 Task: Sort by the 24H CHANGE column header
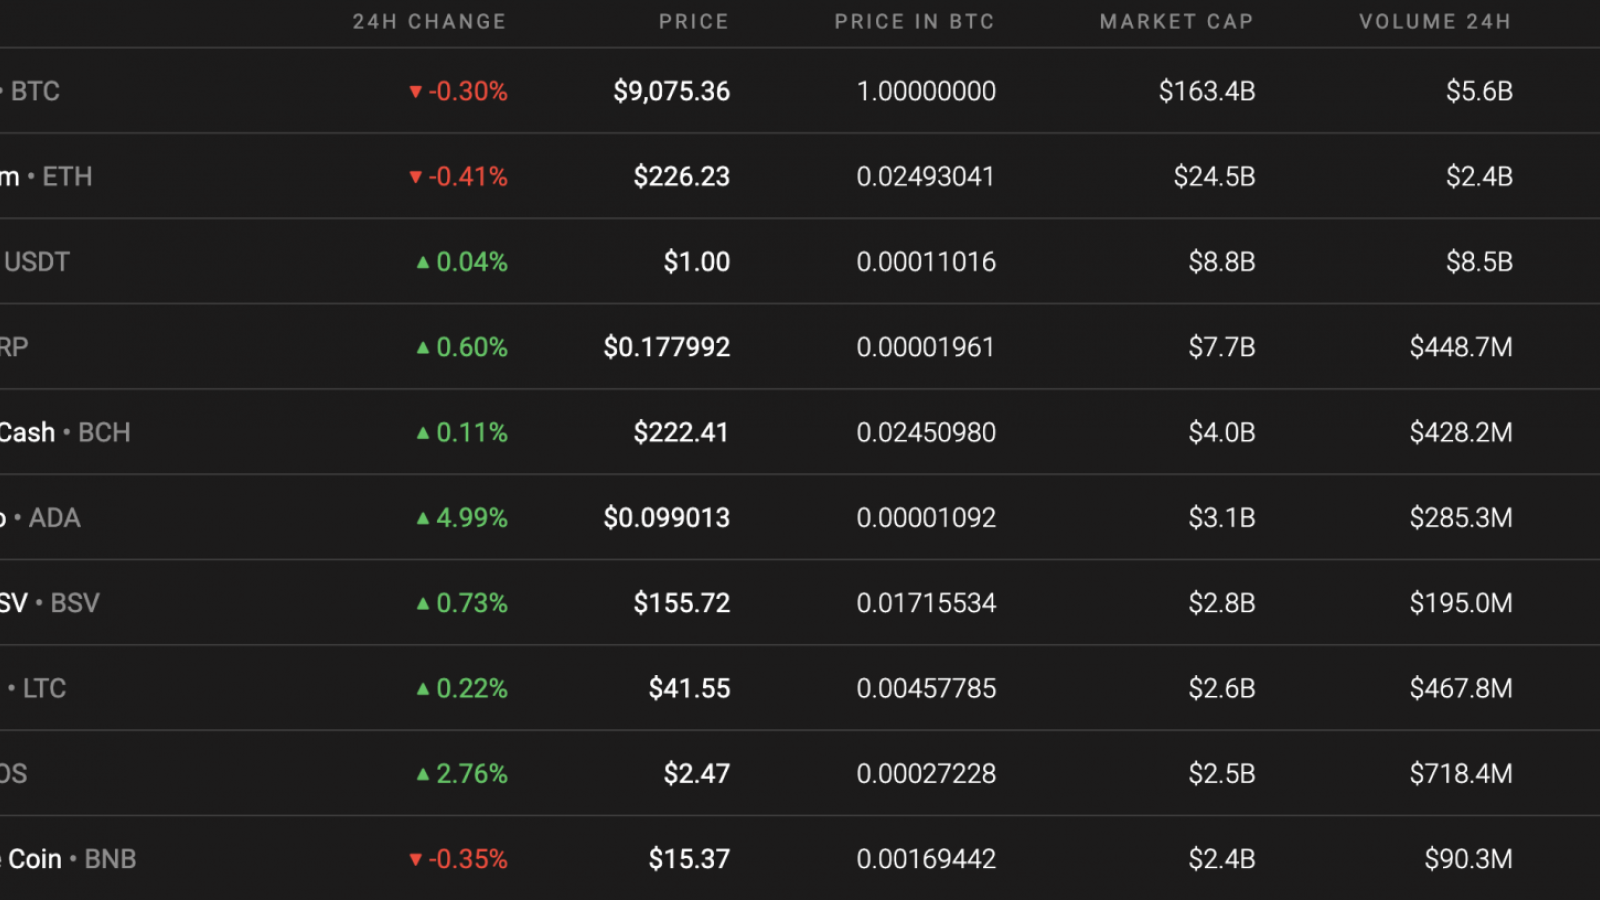(430, 22)
